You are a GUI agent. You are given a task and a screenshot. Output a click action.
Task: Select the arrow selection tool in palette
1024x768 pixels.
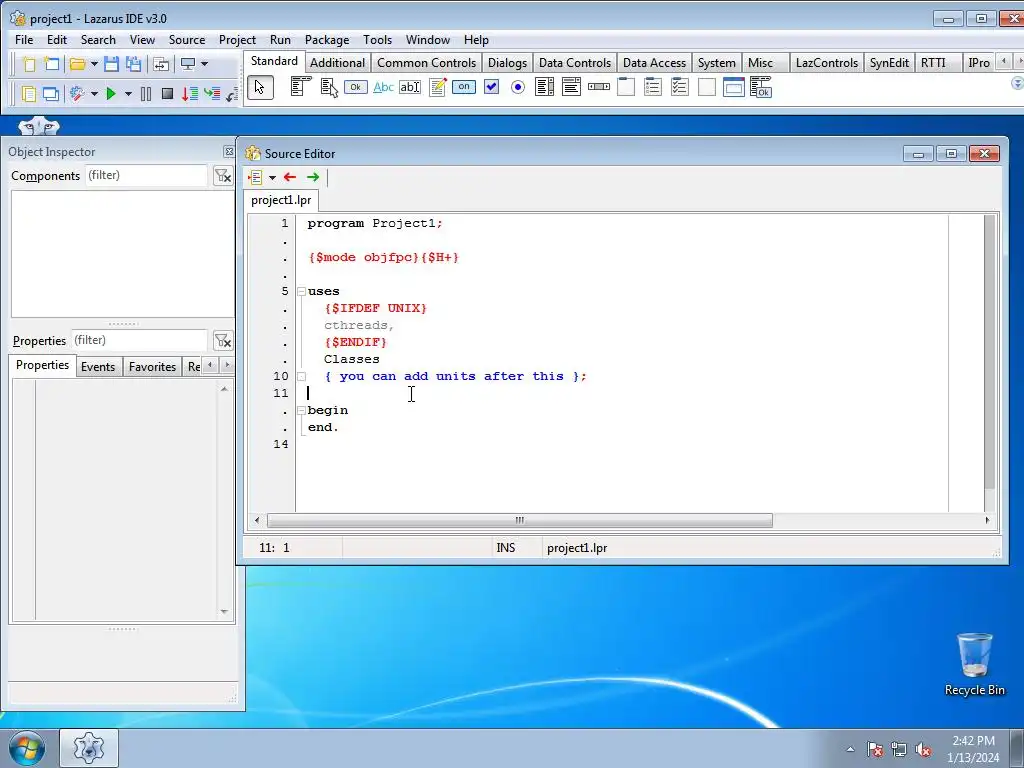[260, 88]
